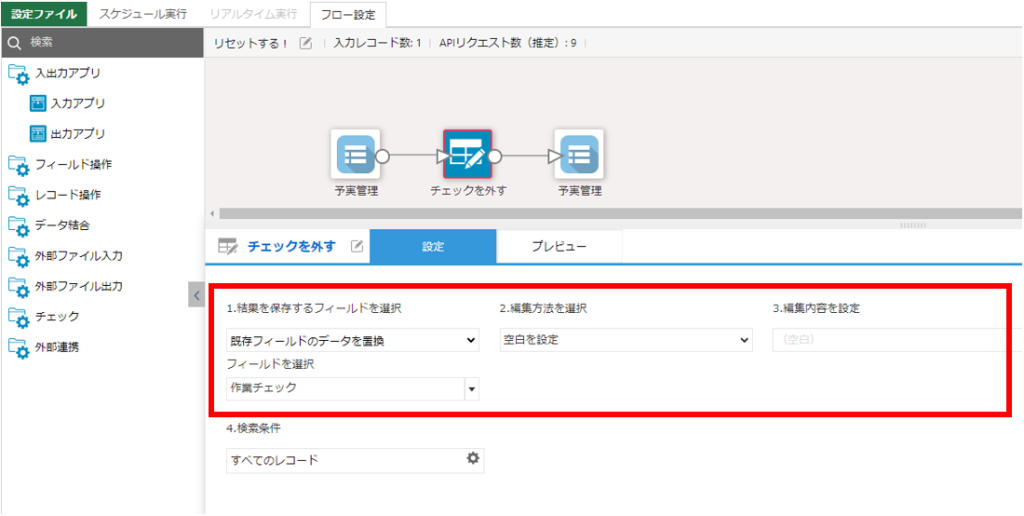The image size is (1024, 516).
Task: Expand the 外部ファイル出力 folder
Action: [x=65, y=286]
